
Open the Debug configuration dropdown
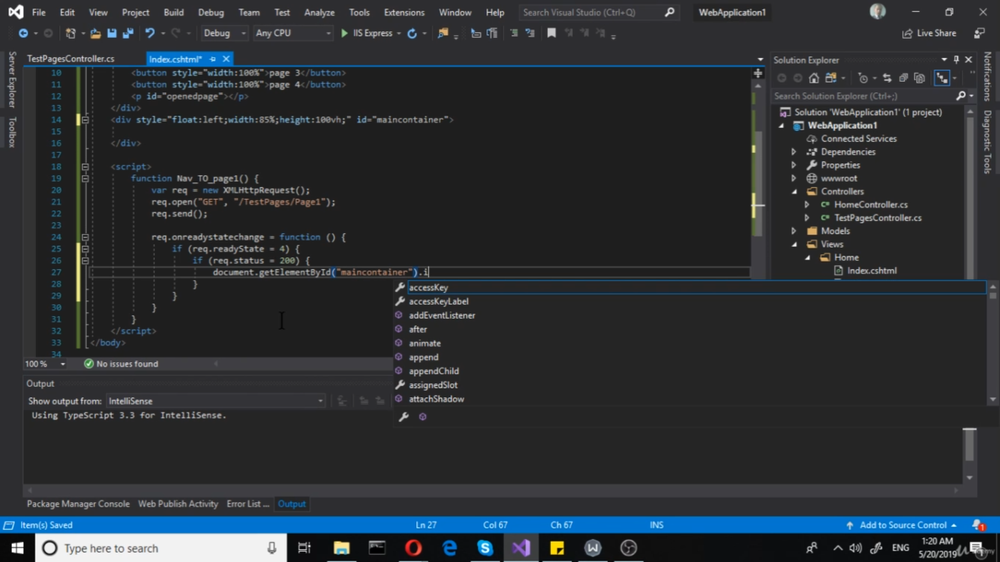(x=222, y=34)
